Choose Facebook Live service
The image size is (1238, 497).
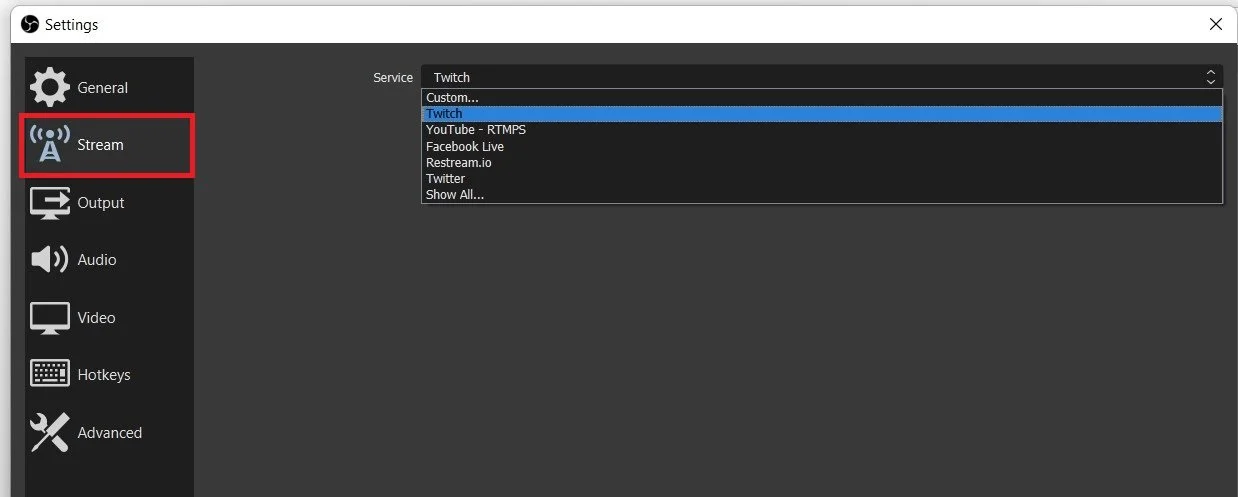tap(822, 146)
